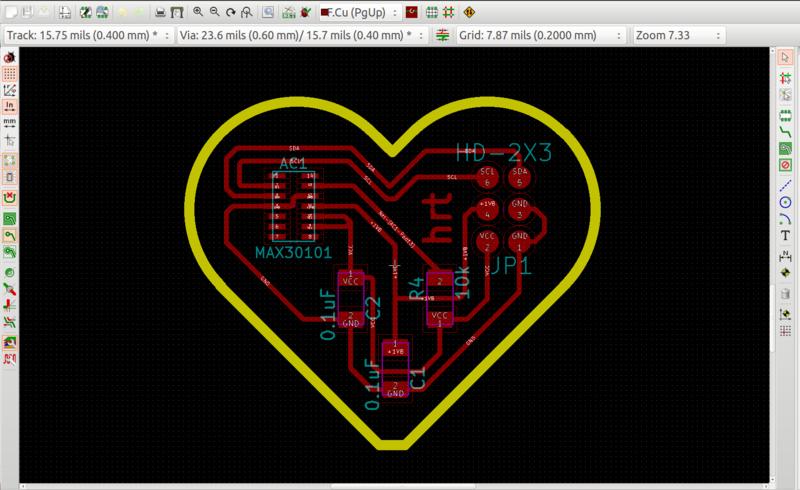Show zone outlines only
This screenshot has width=800, height=490.
coord(9,252)
